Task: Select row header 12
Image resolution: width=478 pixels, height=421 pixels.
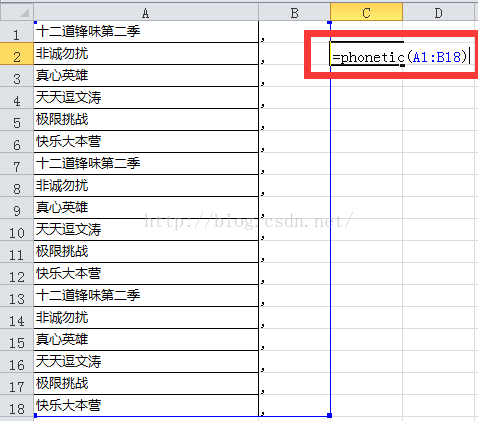Action: pyautogui.click(x=17, y=274)
